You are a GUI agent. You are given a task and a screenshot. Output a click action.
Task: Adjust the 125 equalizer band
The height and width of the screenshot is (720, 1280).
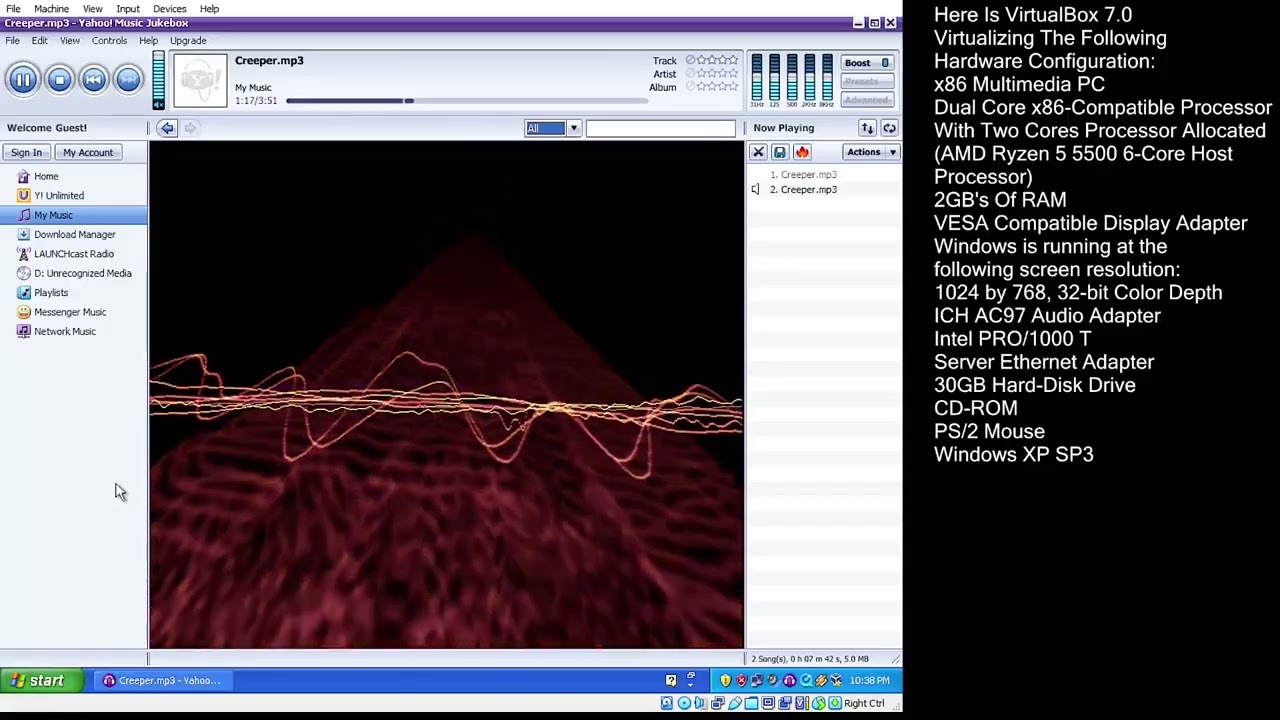click(774, 78)
